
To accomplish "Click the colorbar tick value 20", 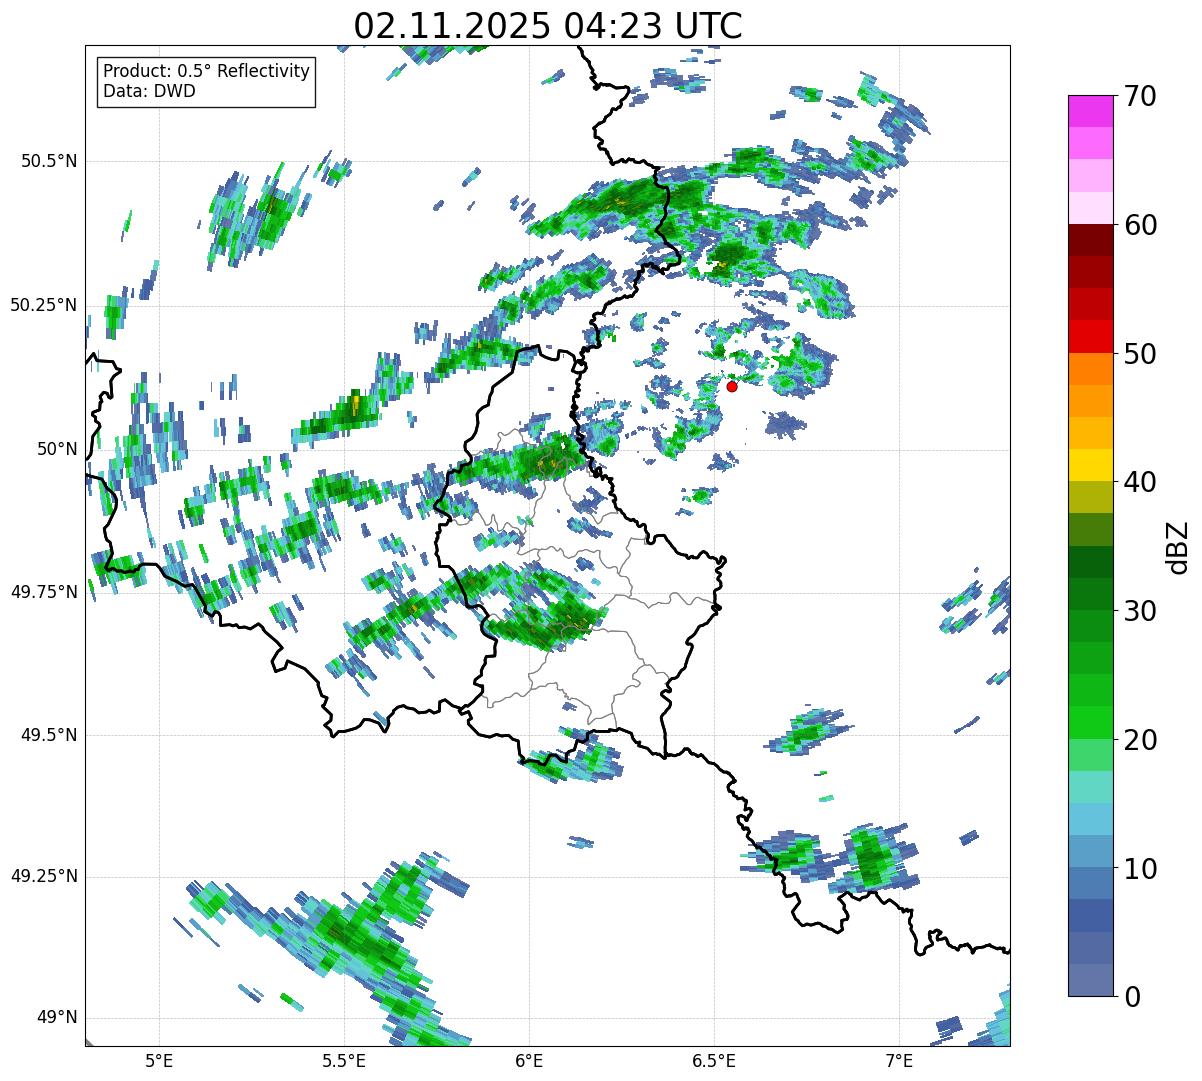I will tap(1141, 740).
